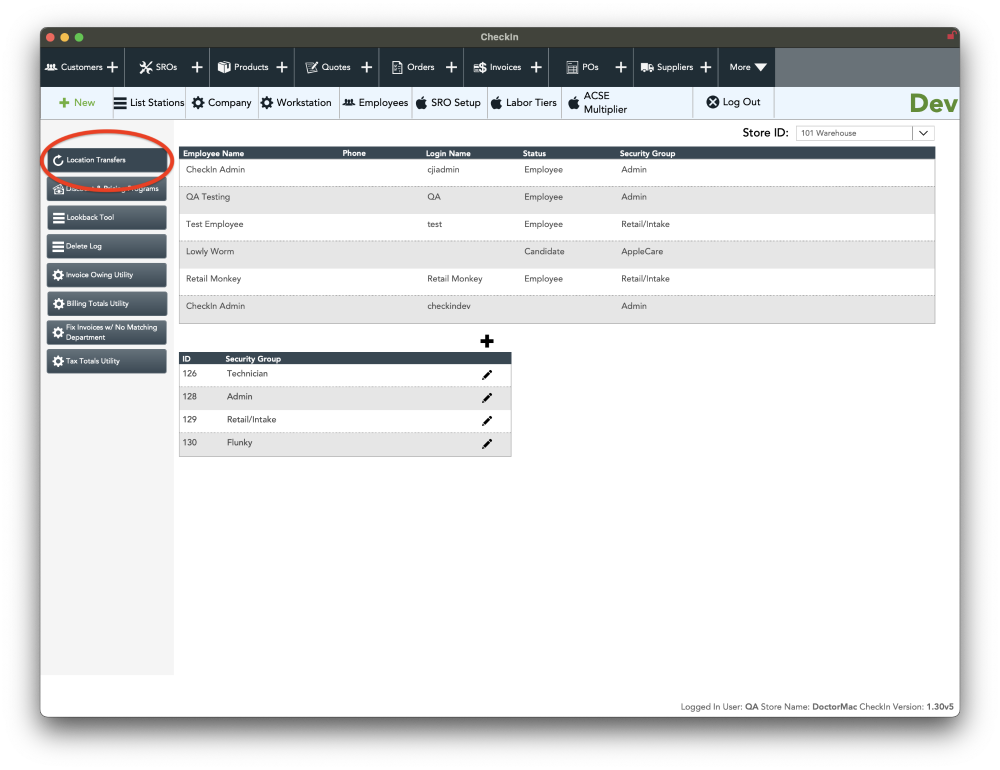Open the Lookback Tool
The image size is (1000, 770).
[x=106, y=218]
